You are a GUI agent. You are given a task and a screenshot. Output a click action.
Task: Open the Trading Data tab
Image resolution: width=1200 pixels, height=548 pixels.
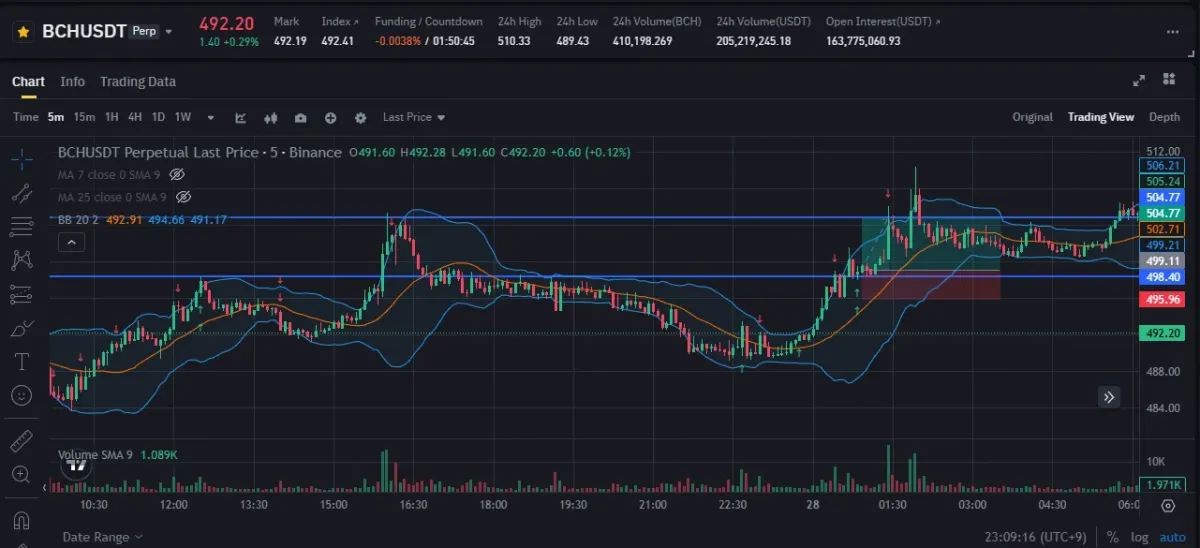tap(137, 82)
